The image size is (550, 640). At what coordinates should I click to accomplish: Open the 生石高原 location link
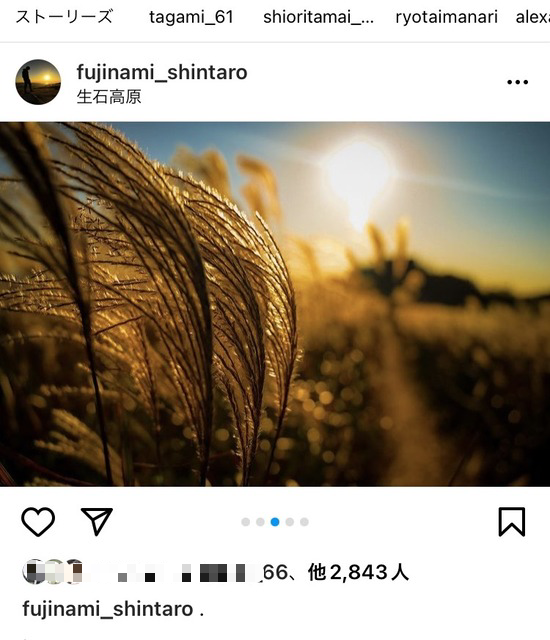(x=109, y=97)
